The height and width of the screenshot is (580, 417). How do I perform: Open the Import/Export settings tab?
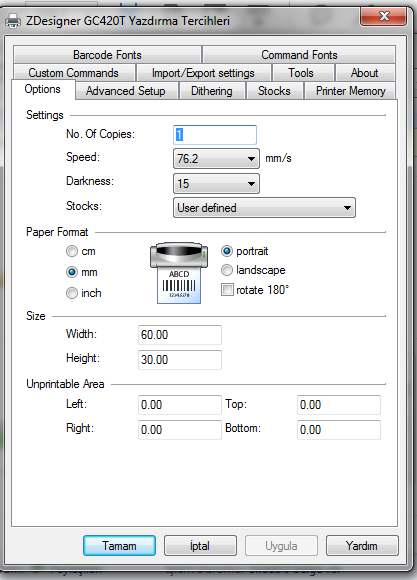203,73
